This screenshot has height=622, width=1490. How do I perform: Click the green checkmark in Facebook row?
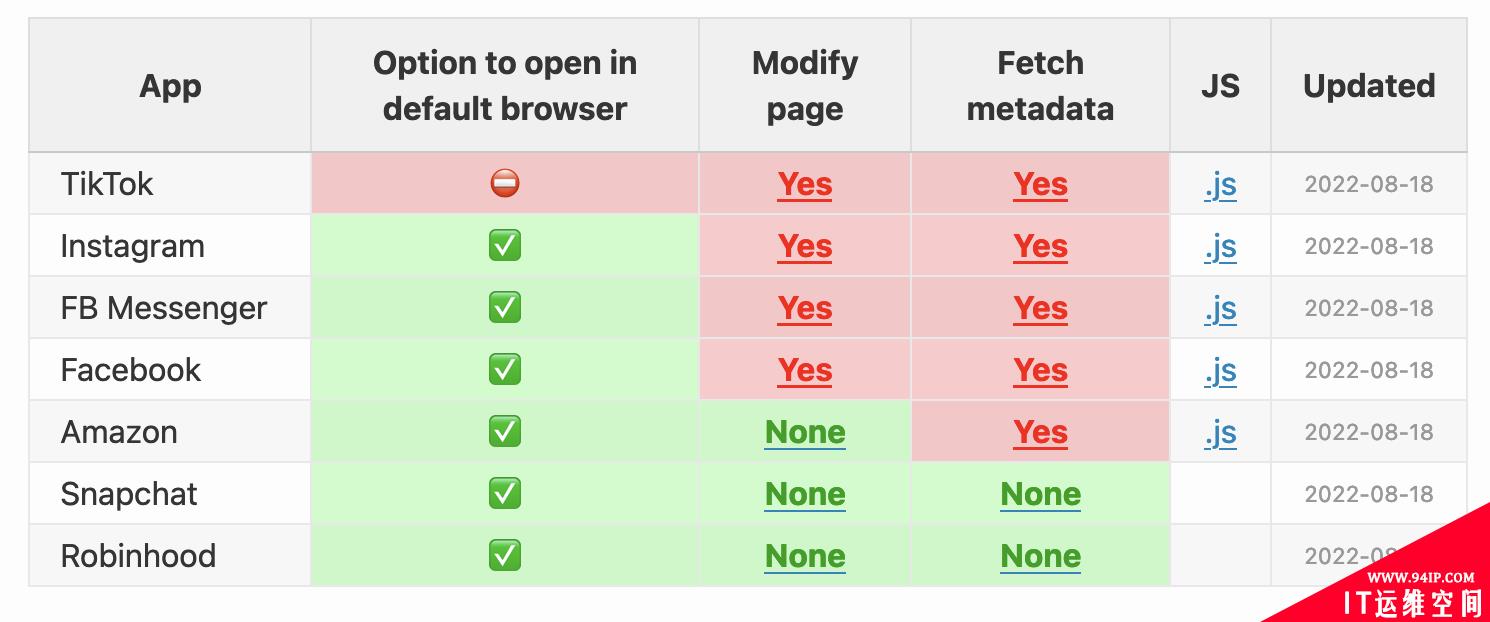(505, 370)
